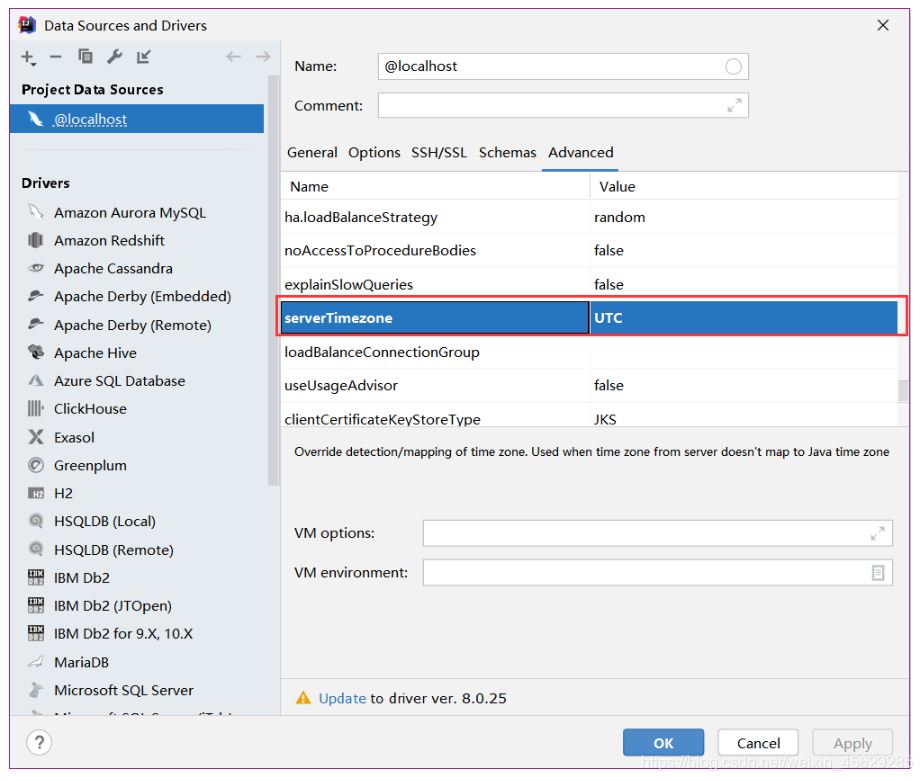Click the Update driver link
Image resolution: width=923 pixels, height=781 pixels.
point(342,698)
